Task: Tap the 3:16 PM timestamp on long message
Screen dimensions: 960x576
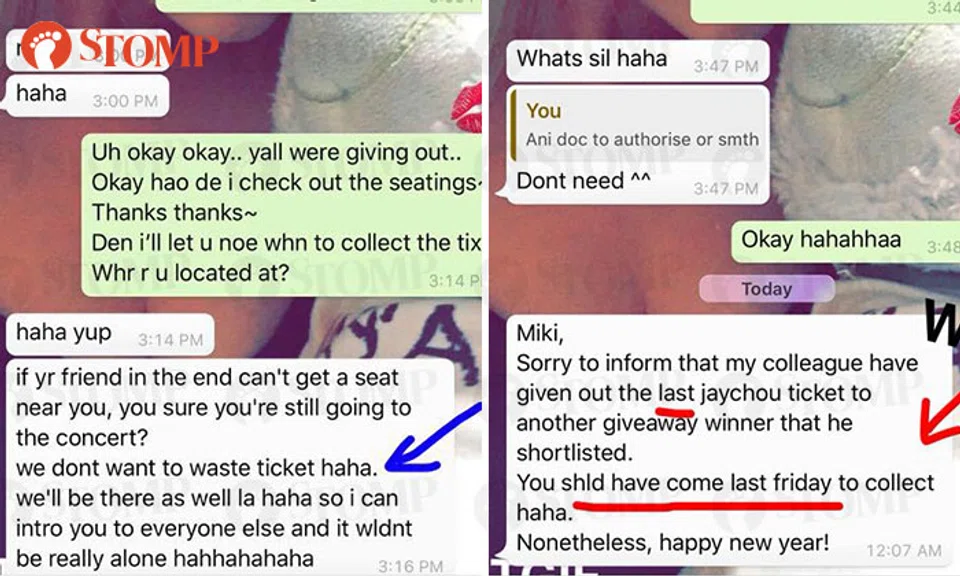Action: click(410, 566)
